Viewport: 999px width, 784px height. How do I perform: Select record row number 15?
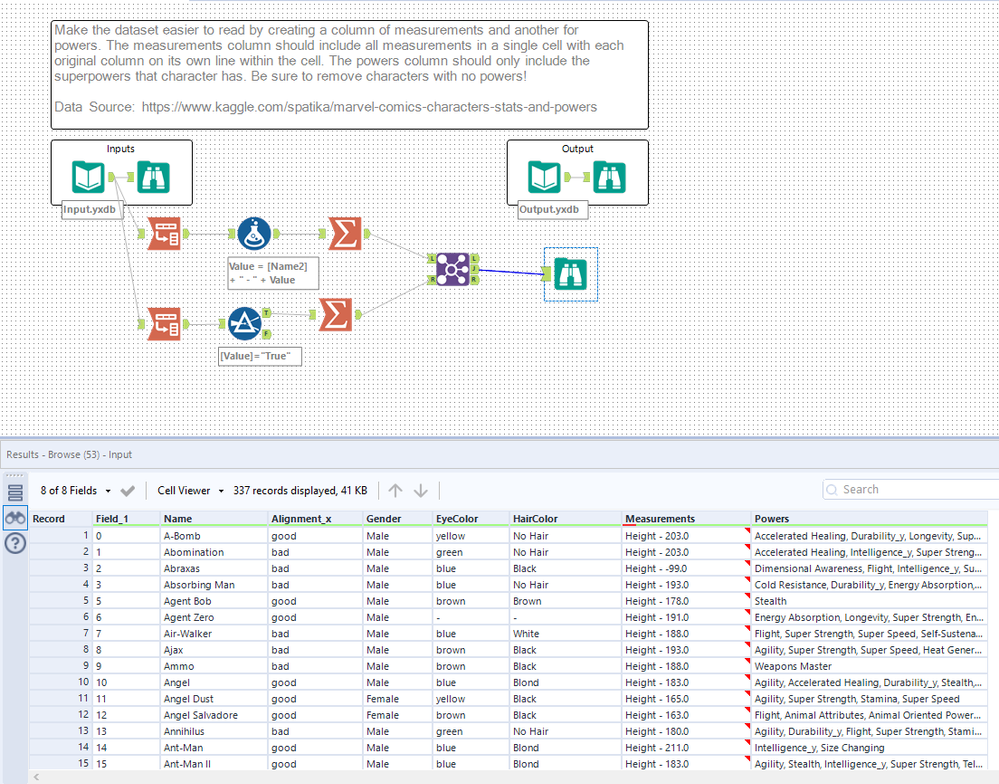[61, 764]
